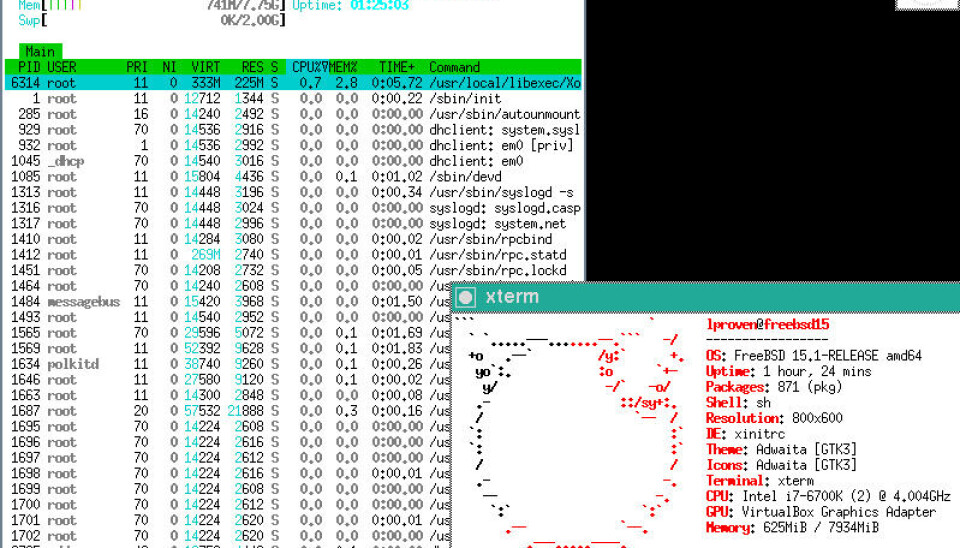
Task: Select process row with PID 1569
Action: tap(228, 348)
